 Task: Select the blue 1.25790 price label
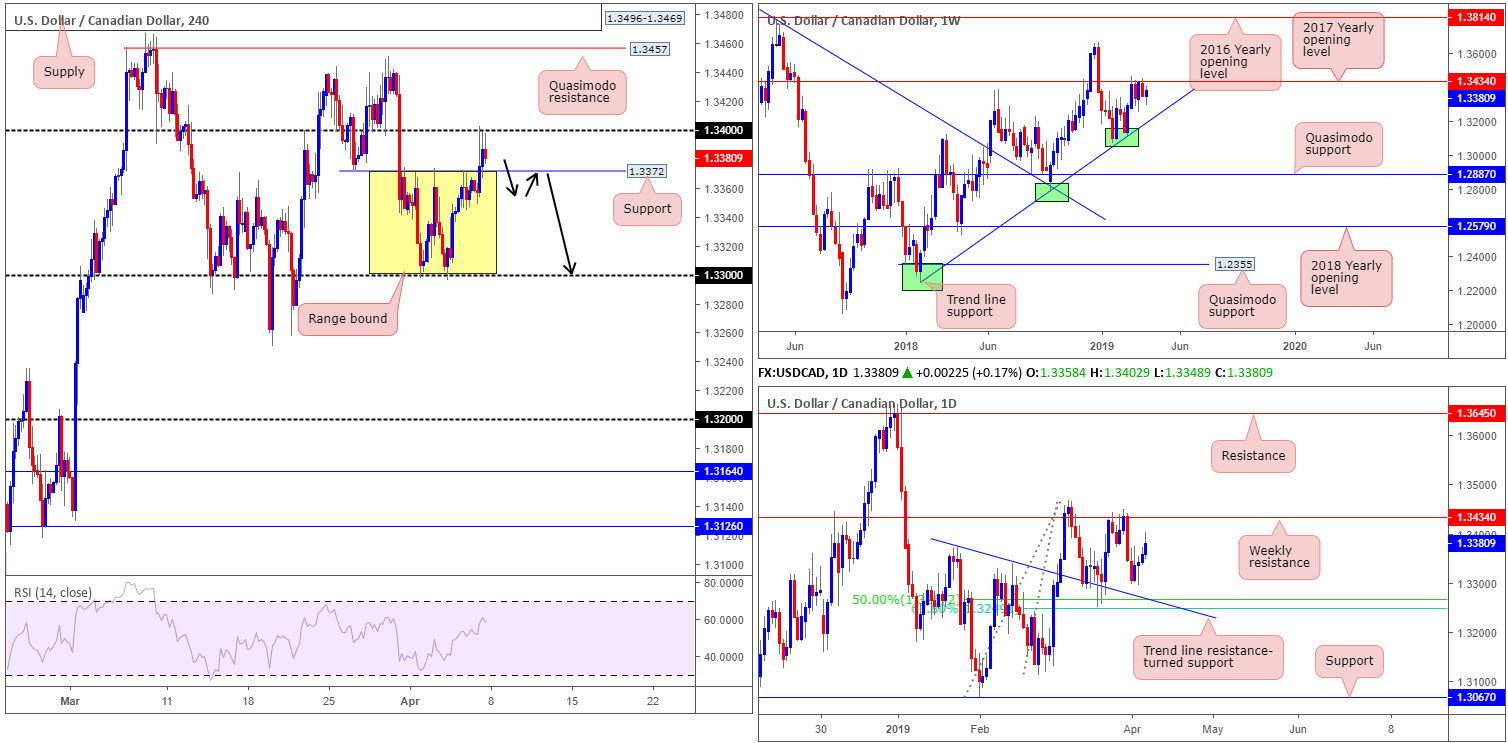pos(1476,227)
